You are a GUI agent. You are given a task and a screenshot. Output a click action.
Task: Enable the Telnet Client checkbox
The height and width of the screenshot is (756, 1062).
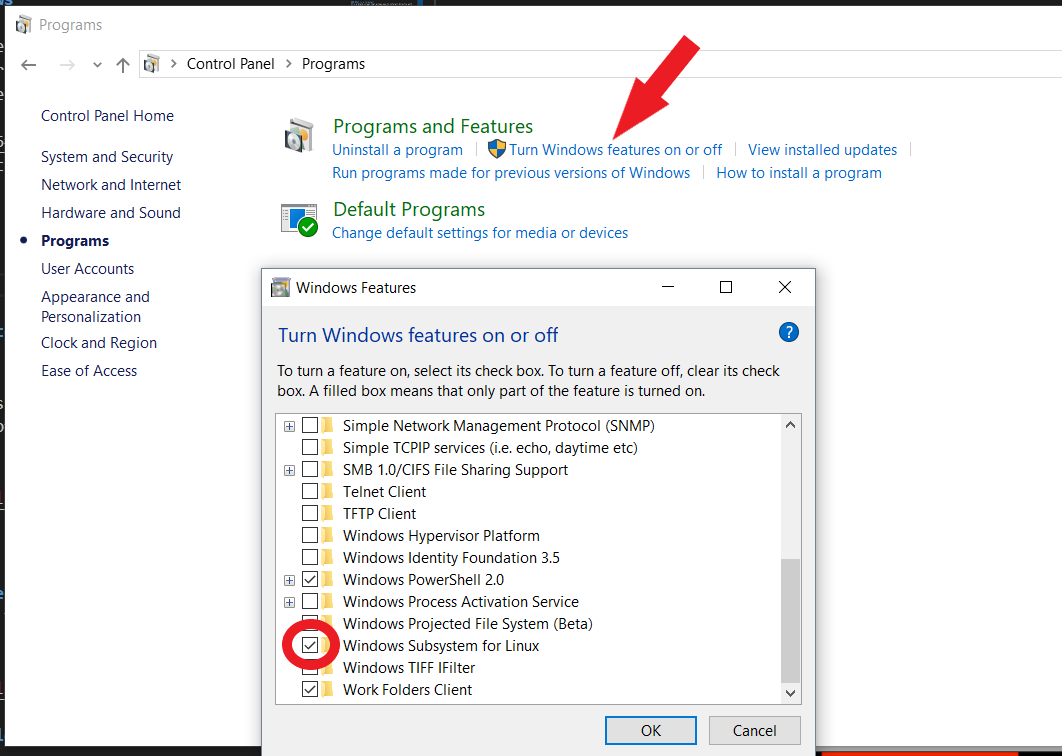pos(310,492)
